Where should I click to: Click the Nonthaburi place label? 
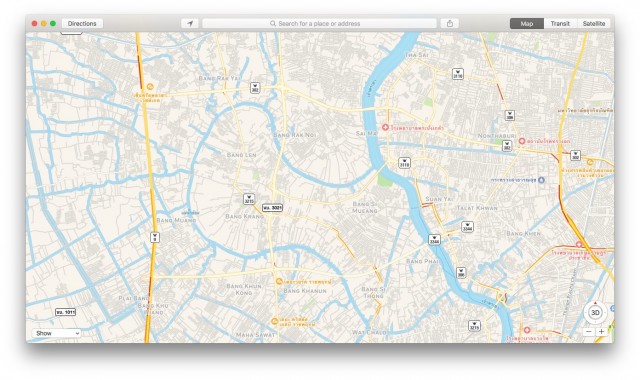click(497, 136)
